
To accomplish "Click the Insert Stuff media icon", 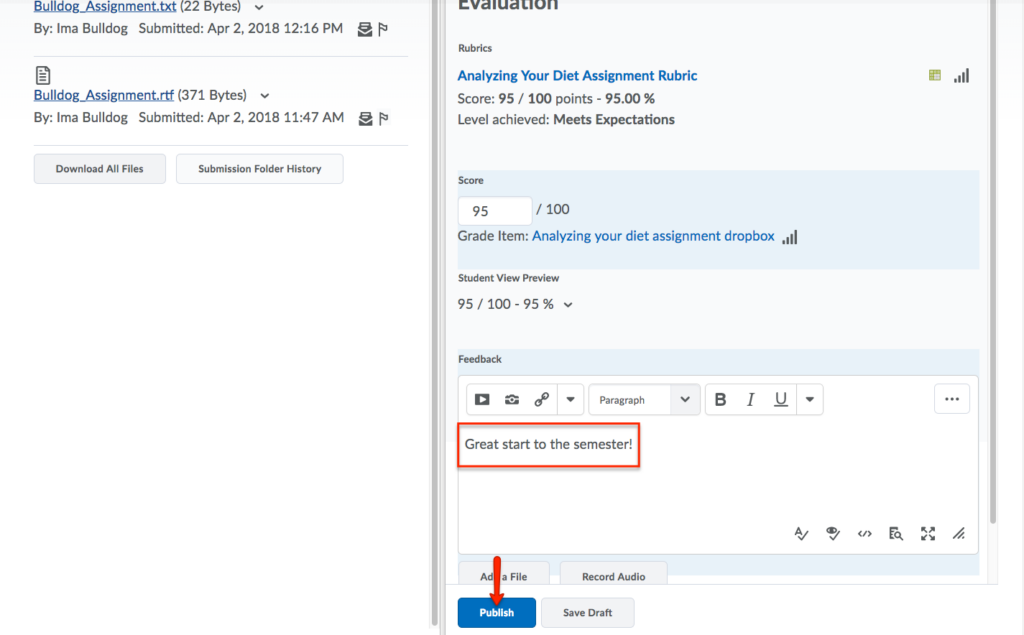I will click(x=482, y=400).
